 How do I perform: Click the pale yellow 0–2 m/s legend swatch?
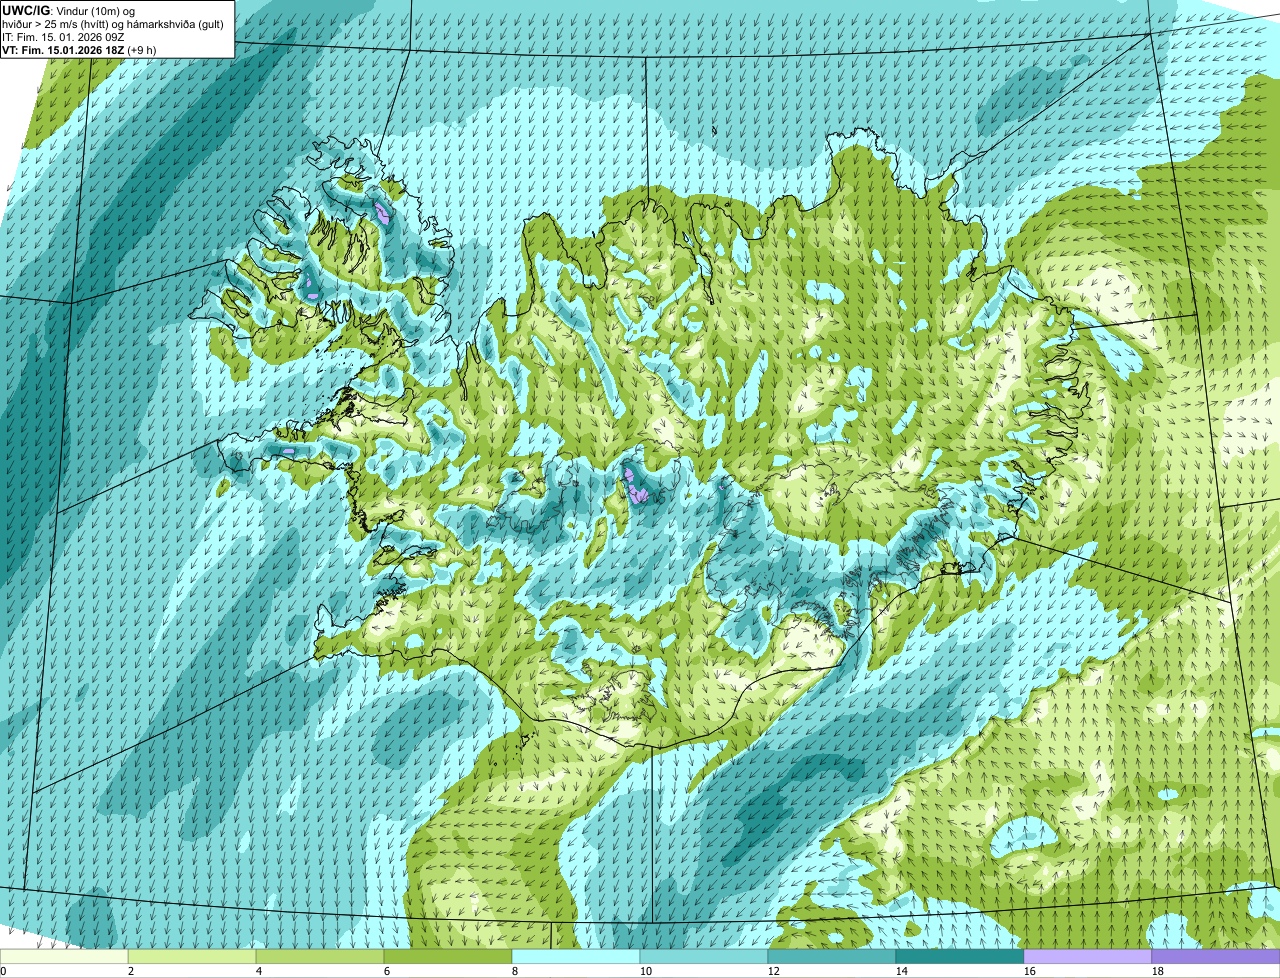point(64,957)
